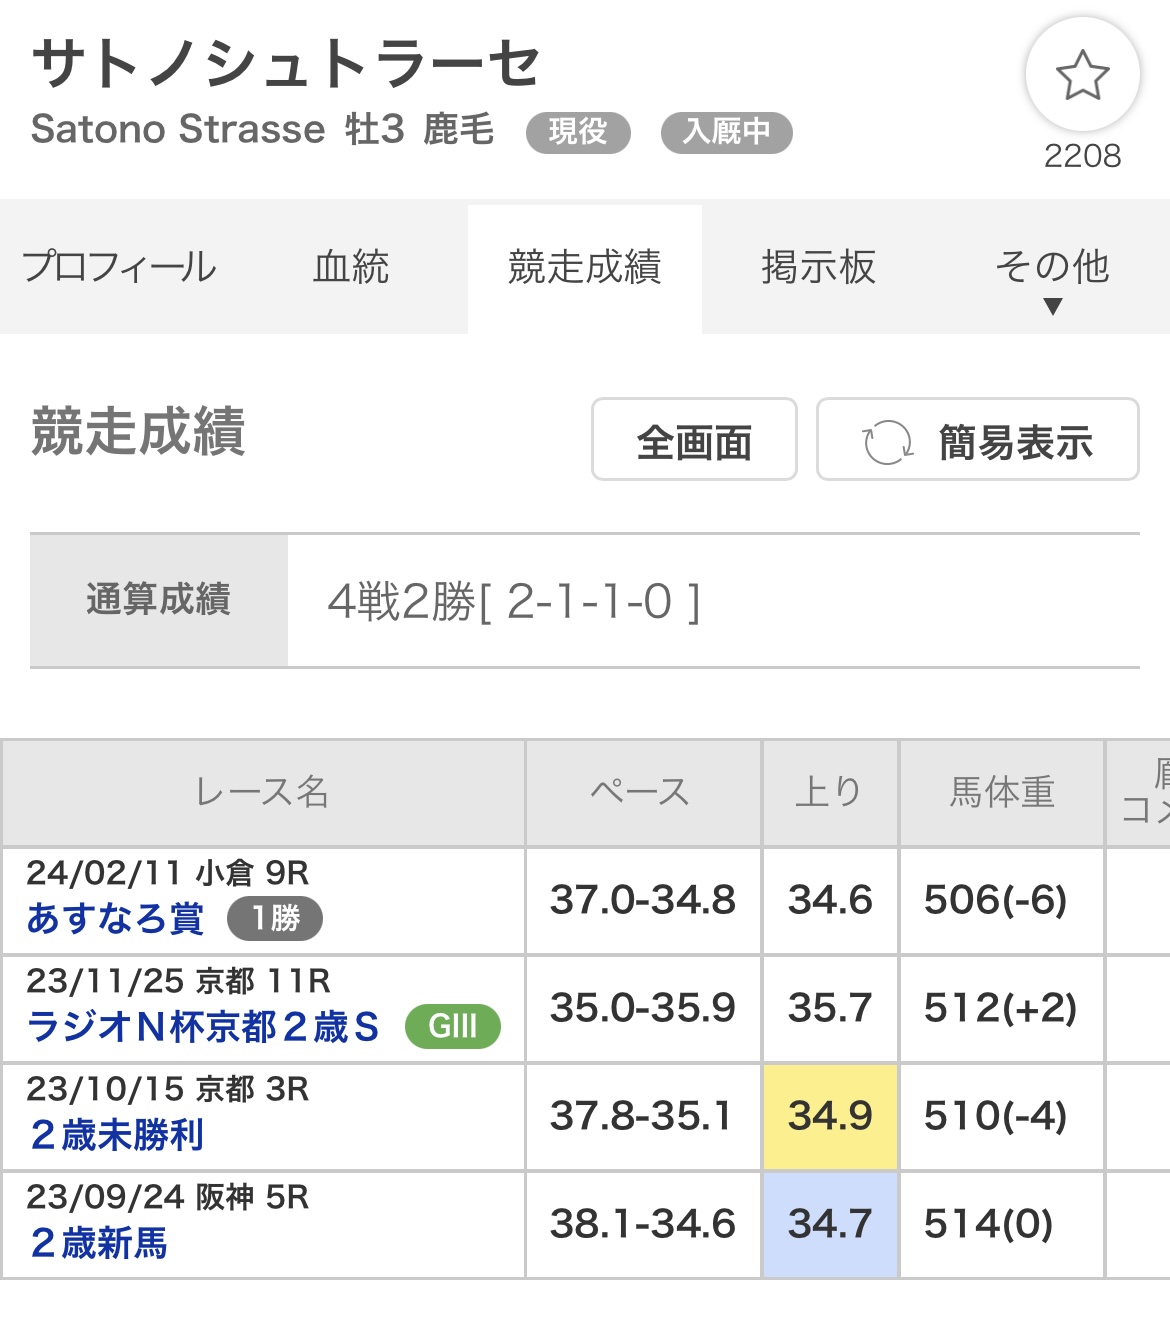This screenshot has width=1170, height=1326.
Task: Tap the 入厩中 status badge
Action: click(x=727, y=132)
